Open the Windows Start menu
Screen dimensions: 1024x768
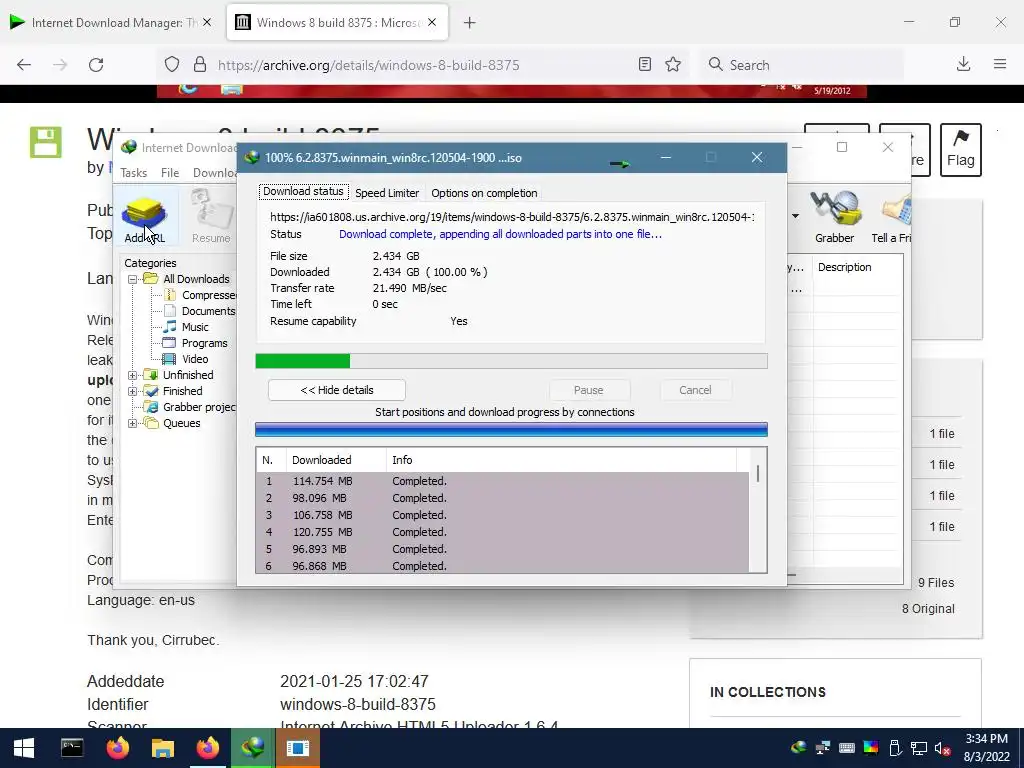click(24, 748)
